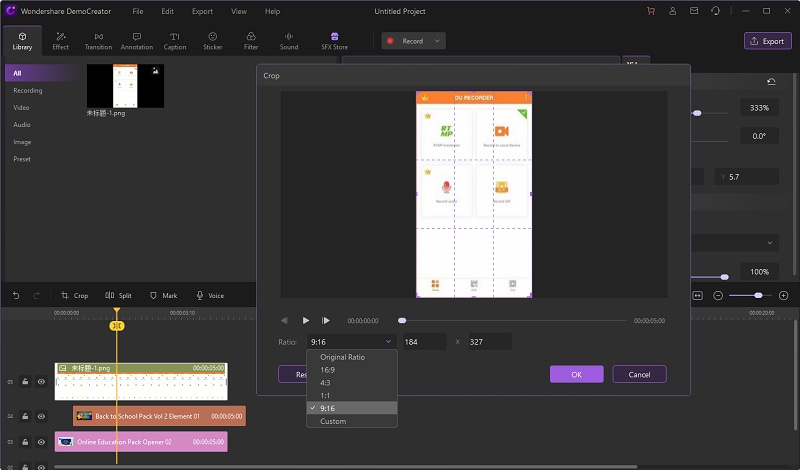Image resolution: width=800 pixels, height=470 pixels.
Task: Open the Caption panel
Action: pos(174,41)
